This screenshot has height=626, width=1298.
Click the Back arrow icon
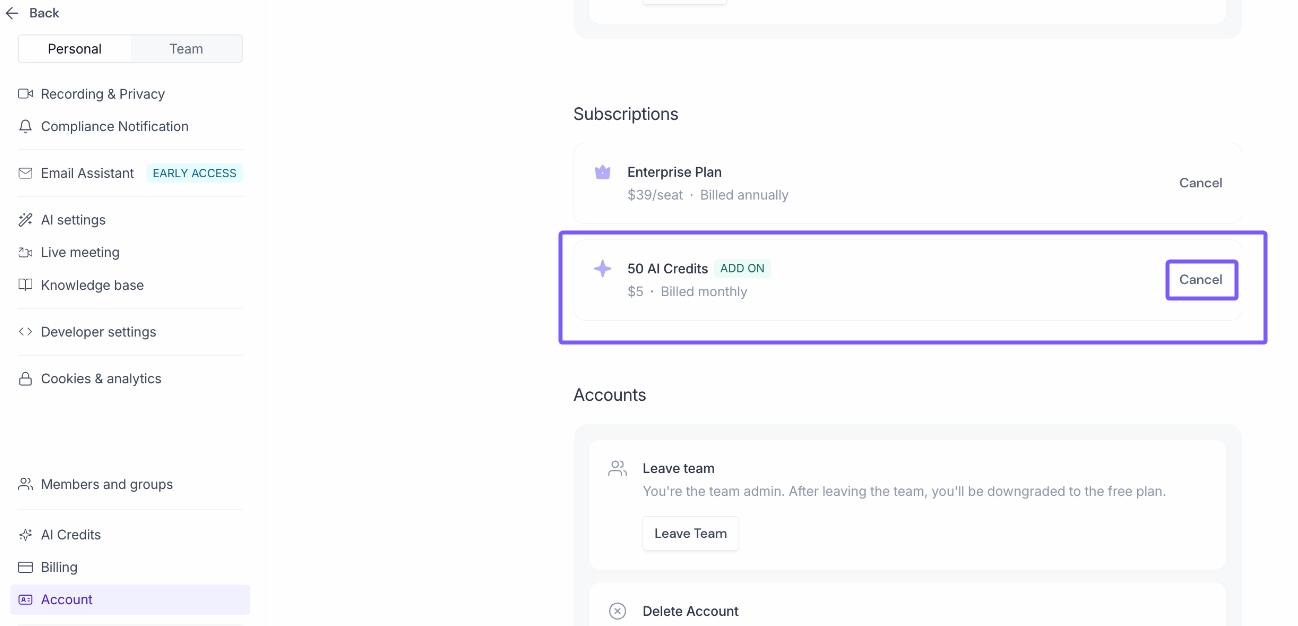[x=12, y=13]
